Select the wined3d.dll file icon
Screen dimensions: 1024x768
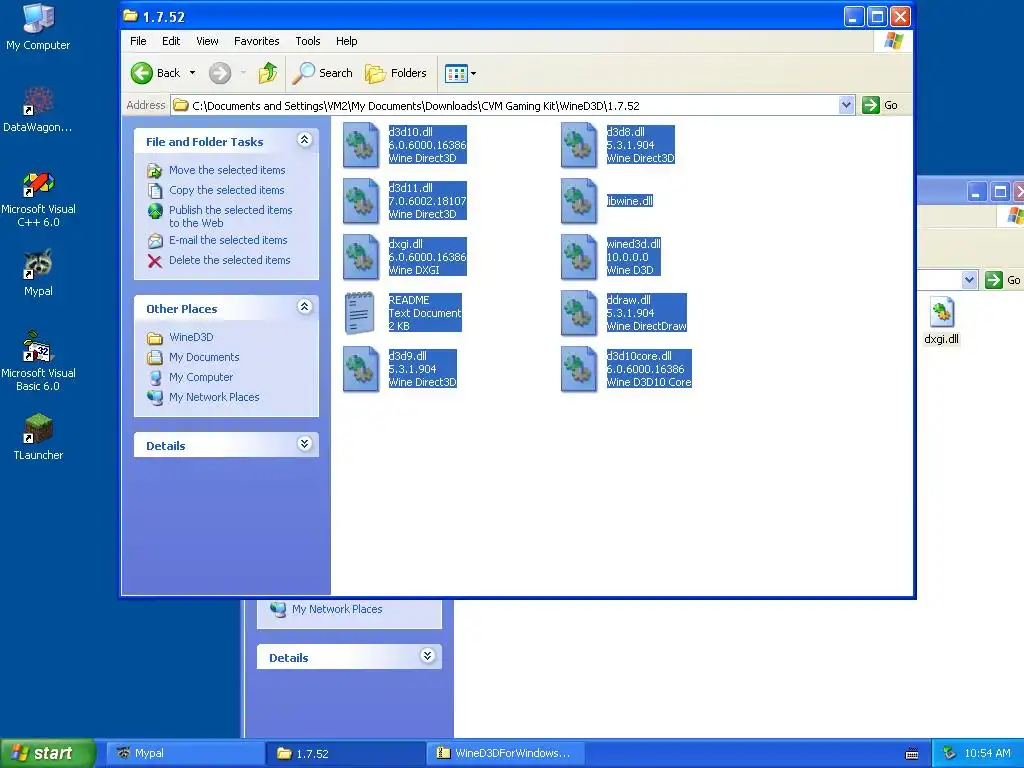point(579,257)
